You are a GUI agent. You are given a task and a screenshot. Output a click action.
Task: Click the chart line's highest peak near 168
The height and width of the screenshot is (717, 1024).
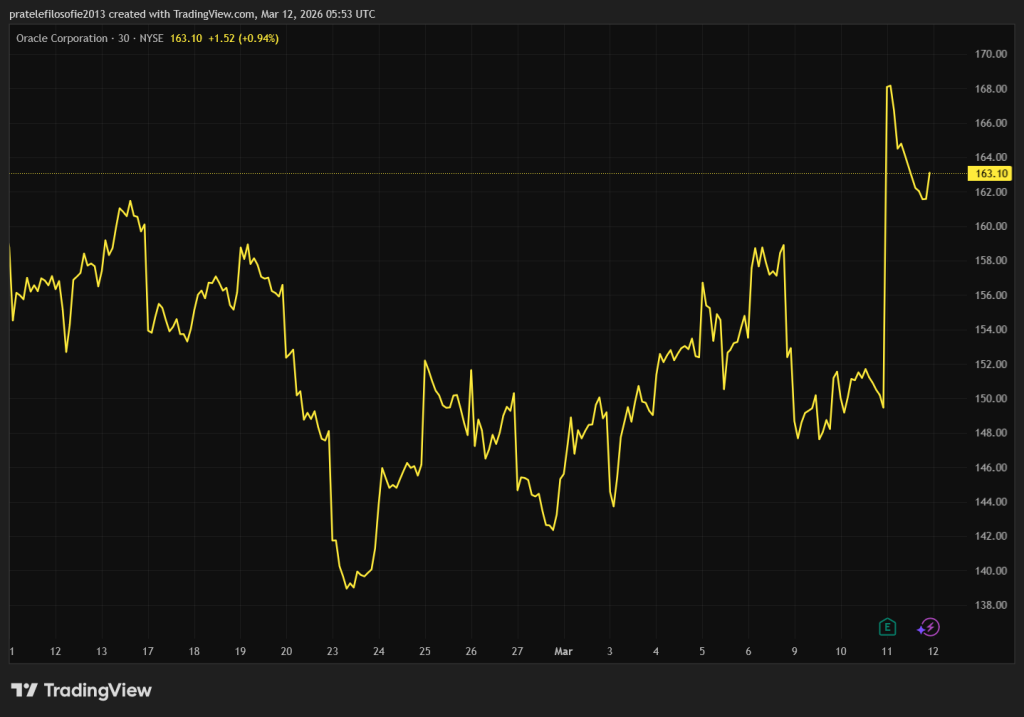(x=889, y=87)
